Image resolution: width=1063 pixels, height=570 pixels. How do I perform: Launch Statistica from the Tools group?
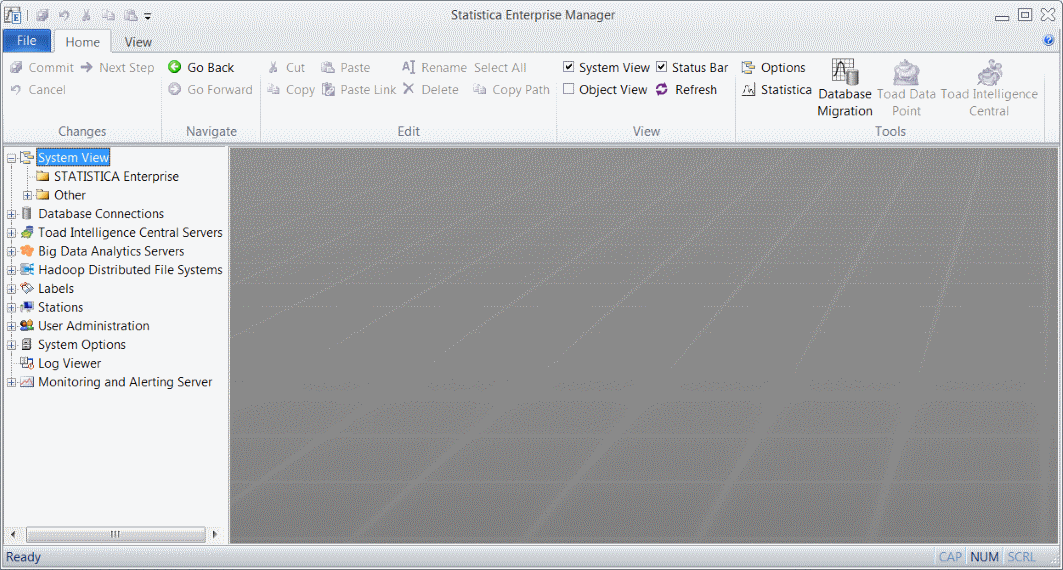click(777, 89)
